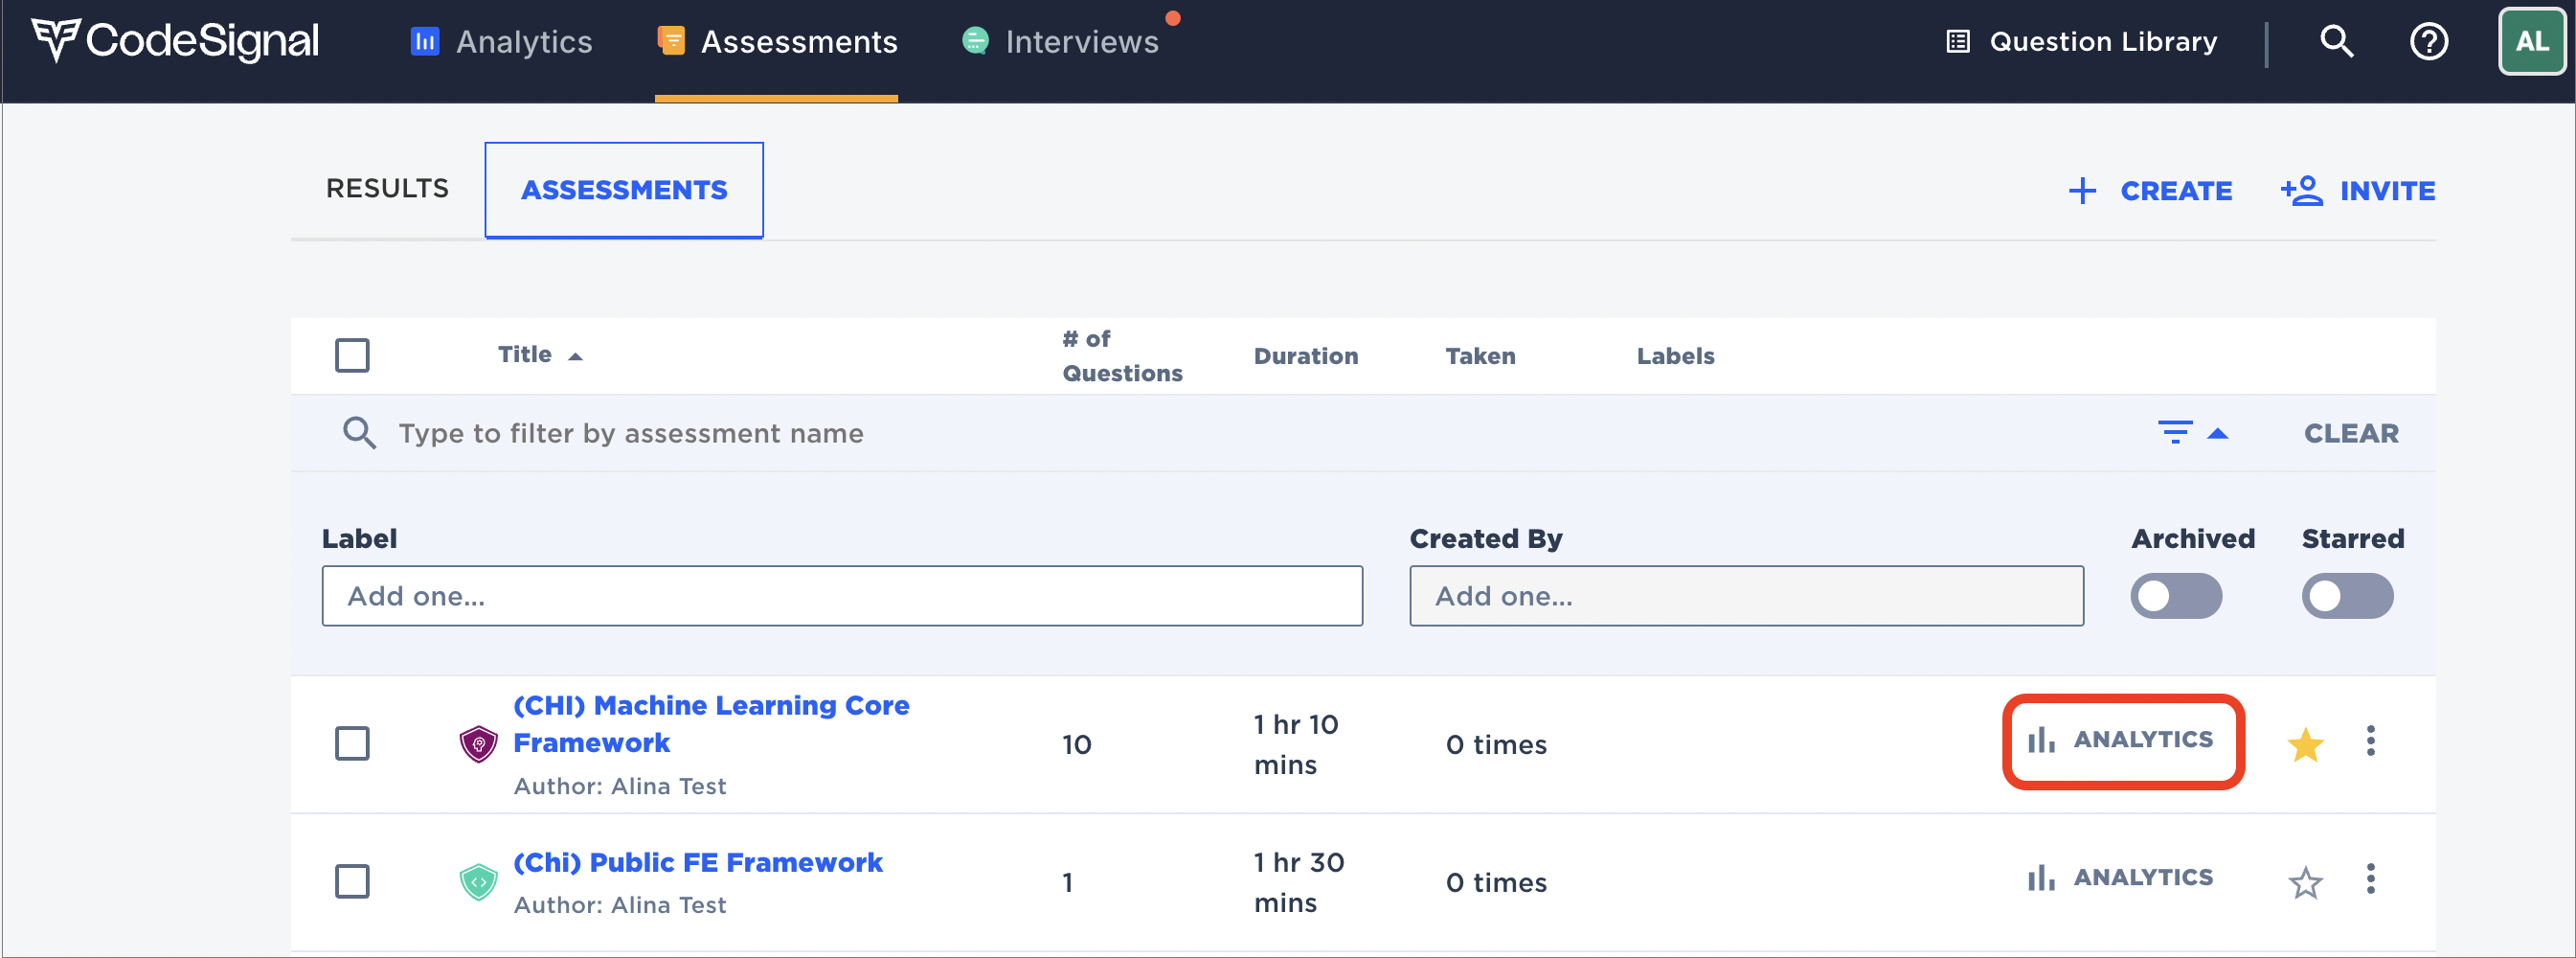Viewport: 2576px width, 958px height.
Task: Go to the Interviews section
Action: tap(1060, 42)
